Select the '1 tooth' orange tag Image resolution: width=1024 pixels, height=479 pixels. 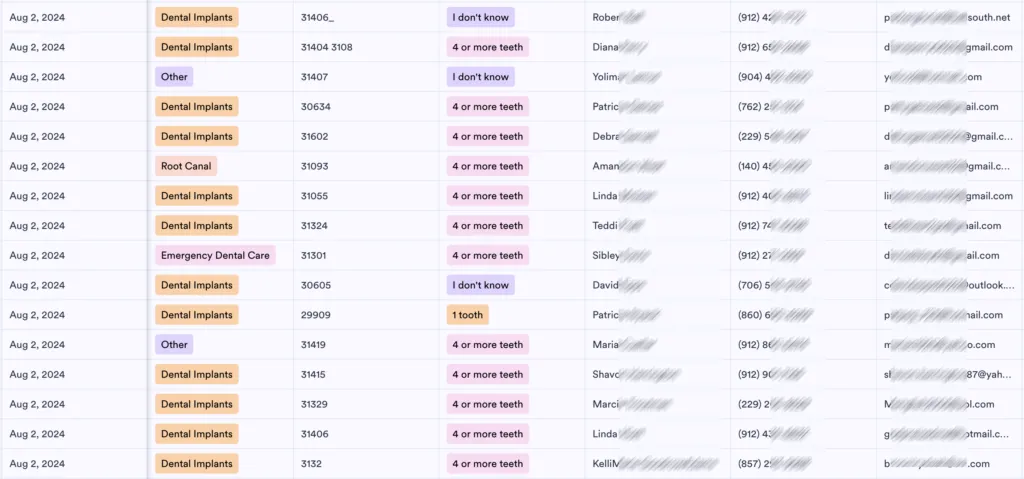click(468, 315)
